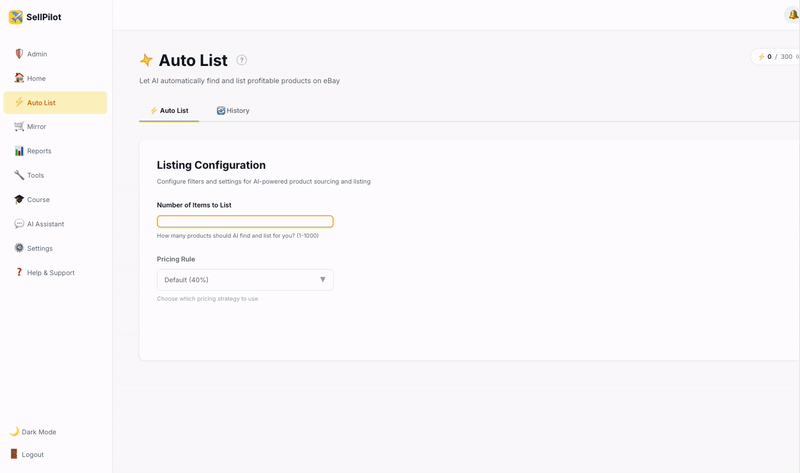Focus the Number of Items to List field

pos(245,222)
